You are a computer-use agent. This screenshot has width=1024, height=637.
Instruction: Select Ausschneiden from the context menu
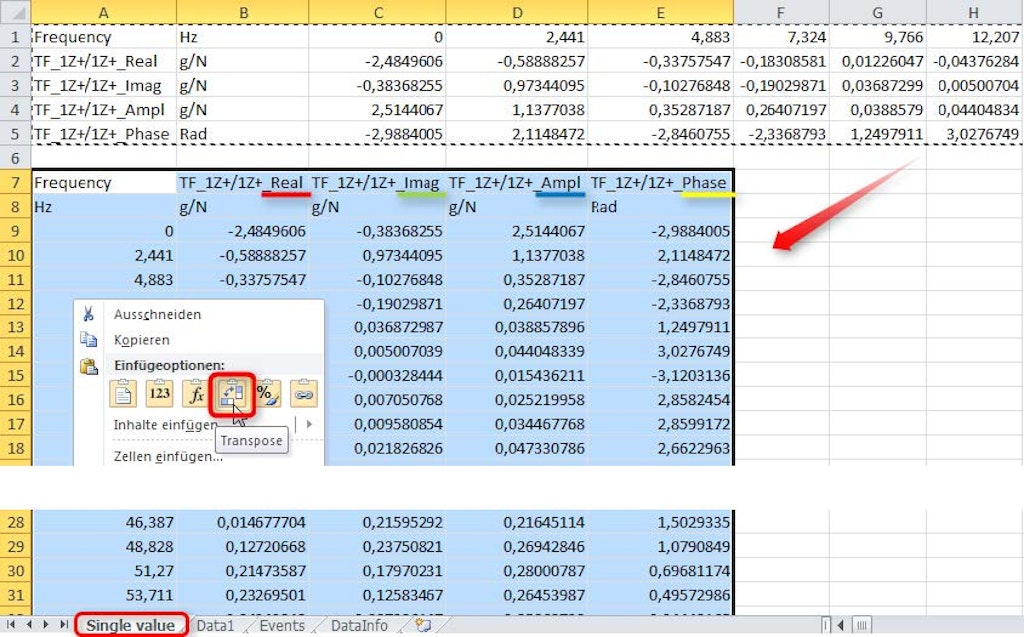click(x=157, y=314)
